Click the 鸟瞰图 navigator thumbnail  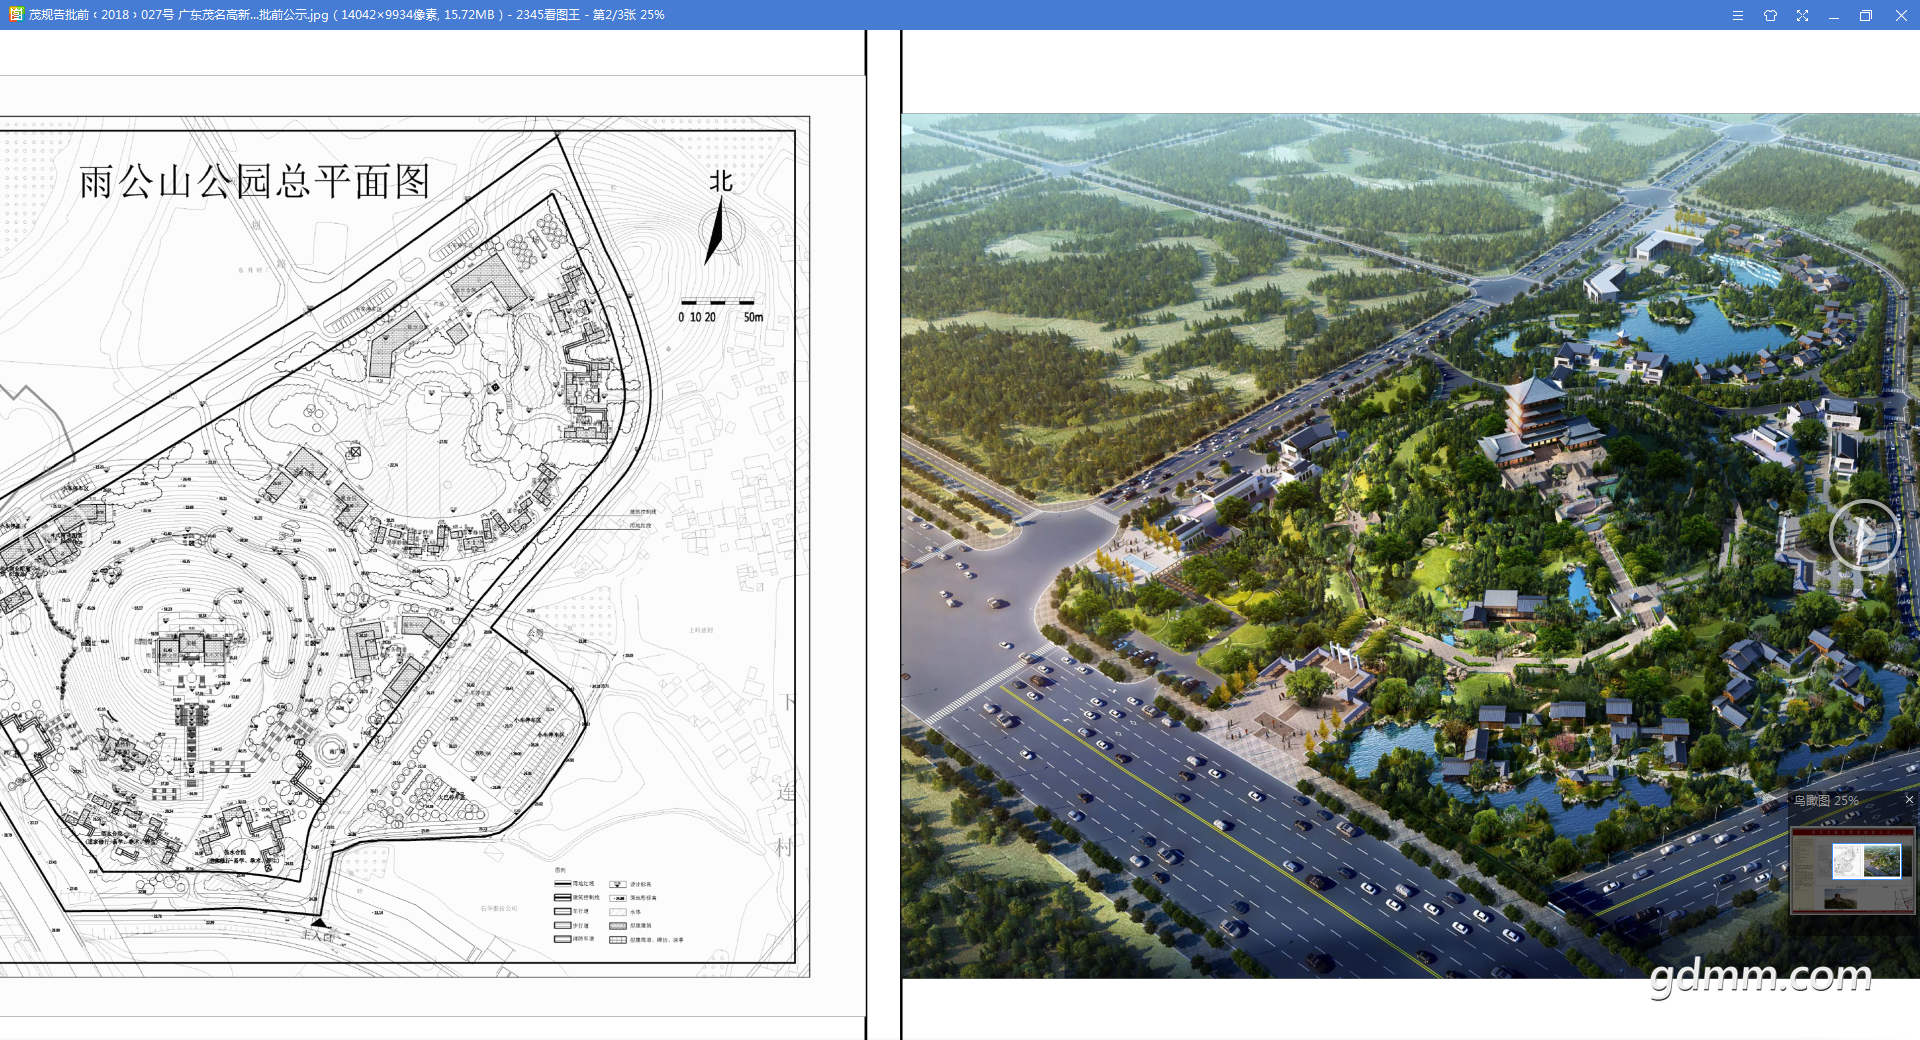click(1852, 869)
